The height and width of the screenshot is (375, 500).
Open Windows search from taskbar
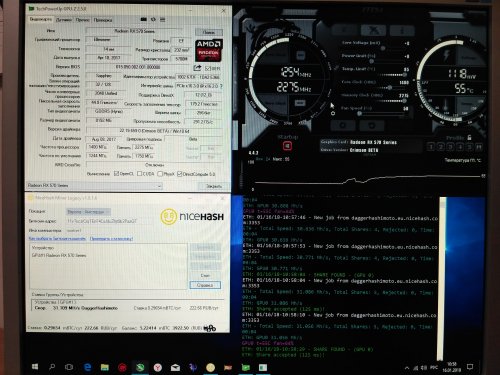pos(52,367)
